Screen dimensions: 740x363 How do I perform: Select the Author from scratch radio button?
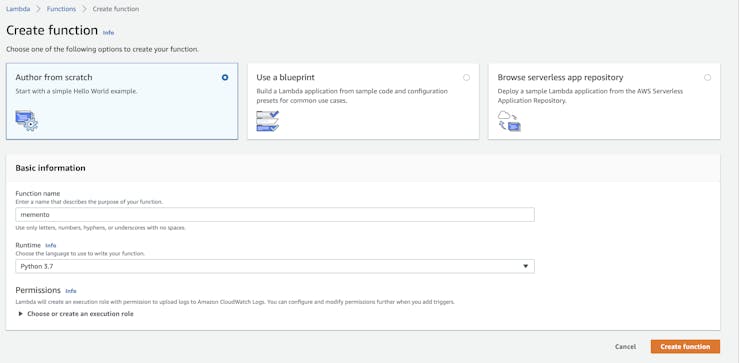[x=225, y=77]
